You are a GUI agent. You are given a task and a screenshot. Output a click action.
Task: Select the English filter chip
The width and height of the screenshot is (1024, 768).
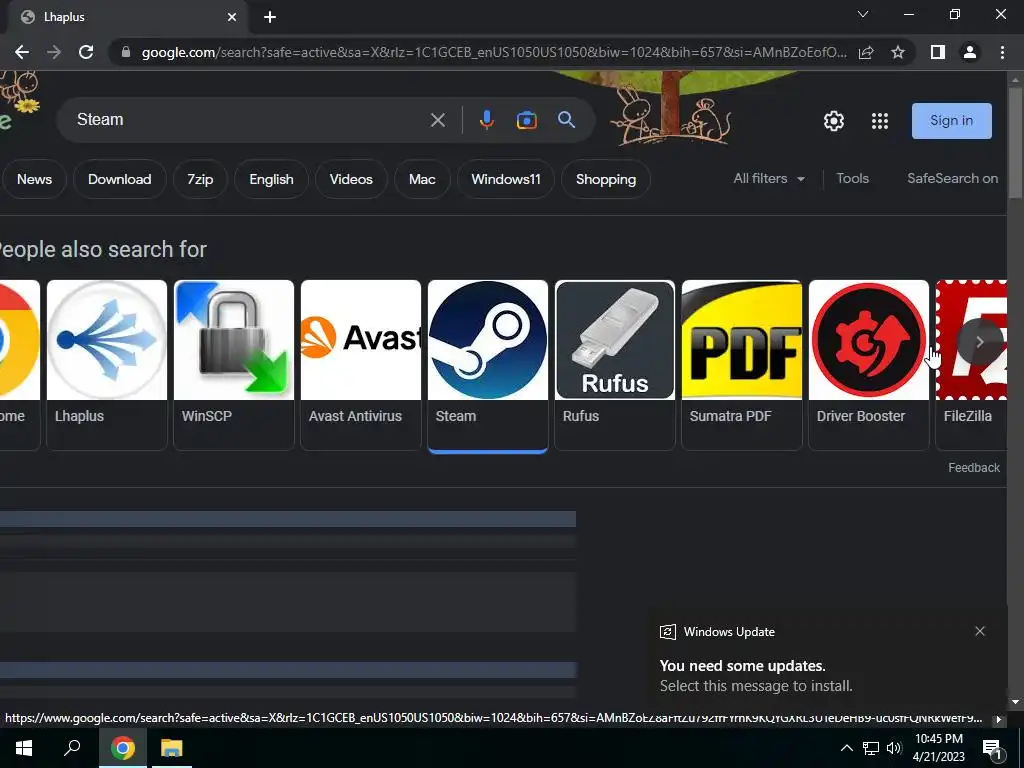pyautogui.click(x=271, y=179)
